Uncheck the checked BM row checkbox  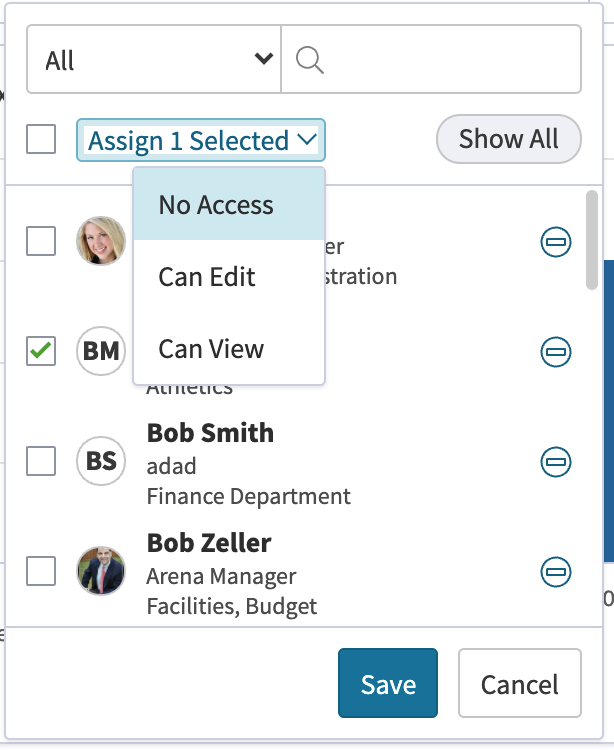(41, 351)
